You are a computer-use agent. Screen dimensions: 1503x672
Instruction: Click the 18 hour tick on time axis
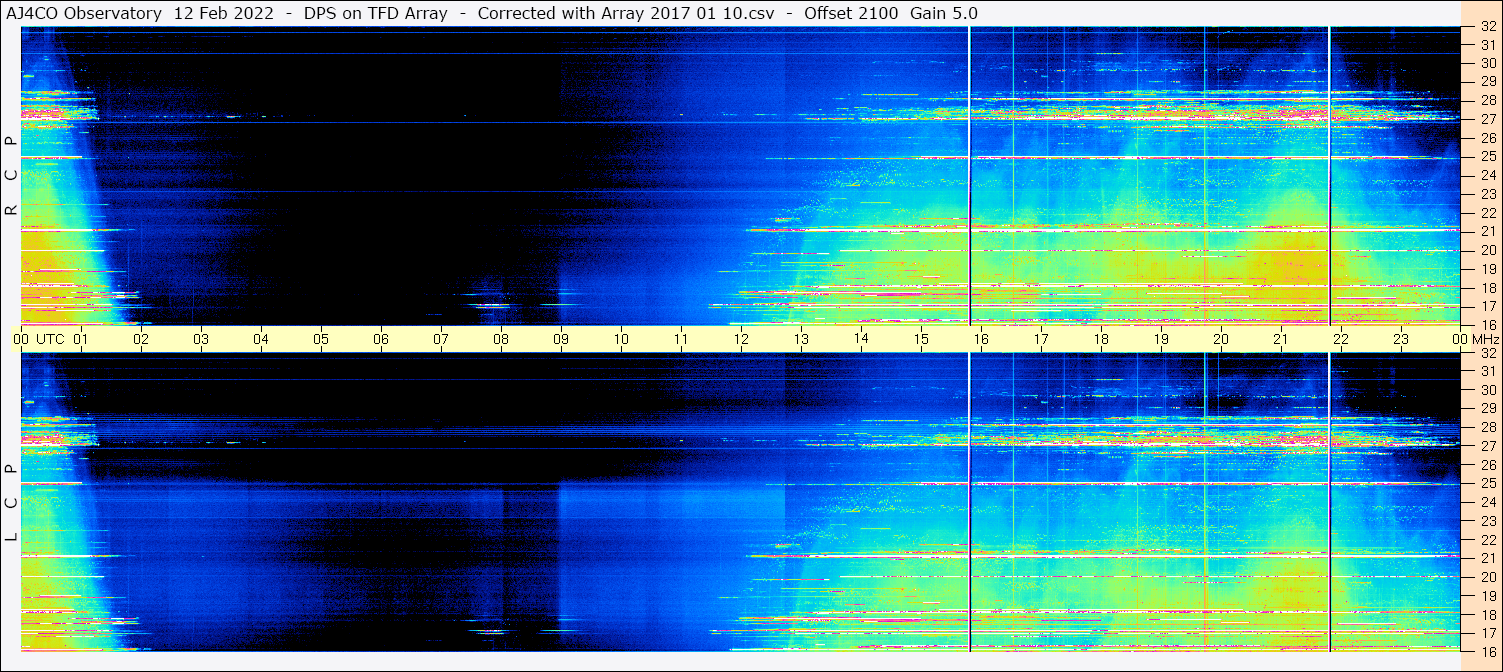tap(1101, 339)
